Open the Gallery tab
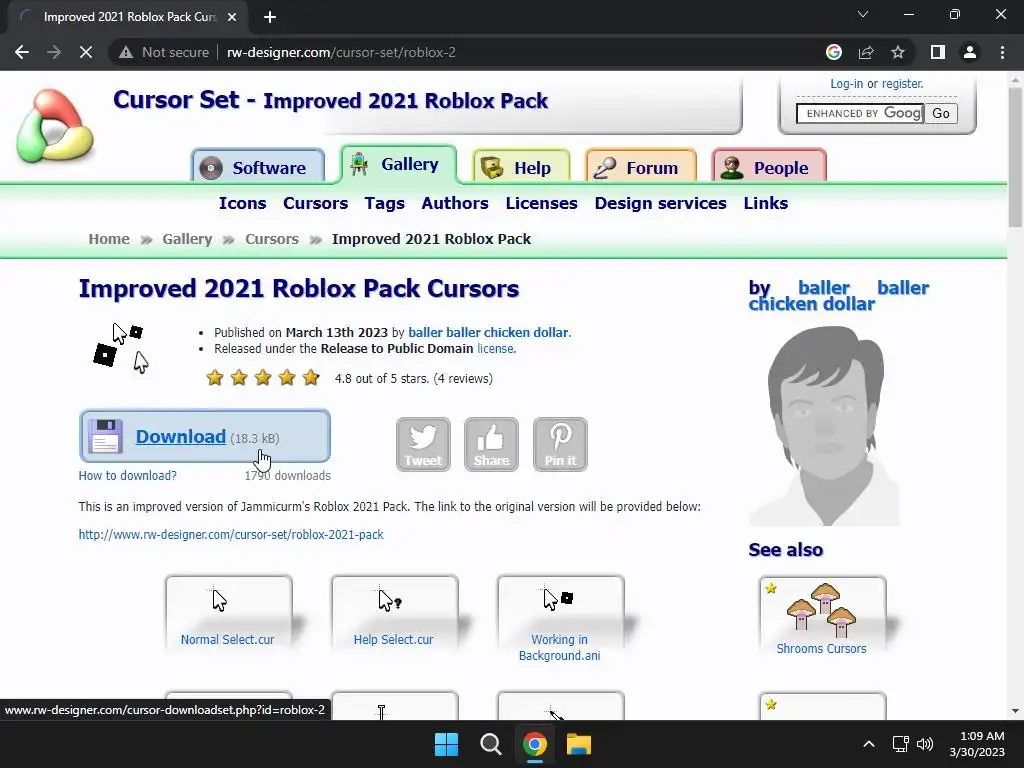The image size is (1024, 768). coord(398,165)
